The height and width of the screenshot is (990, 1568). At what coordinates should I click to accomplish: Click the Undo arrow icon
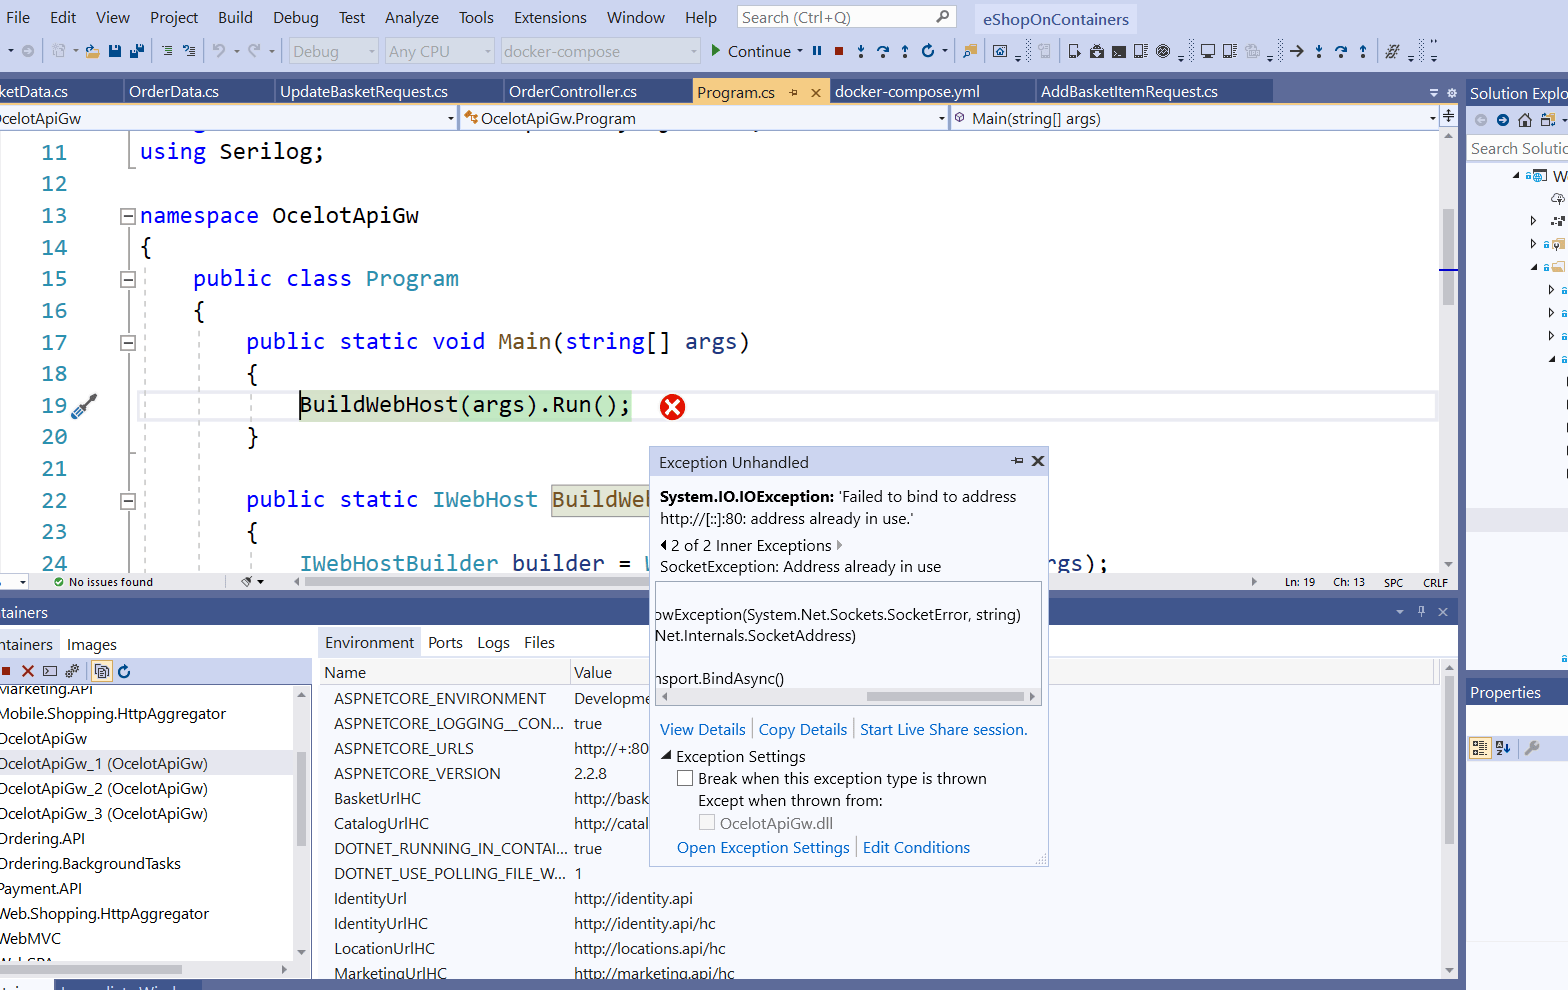pyautogui.click(x=219, y=51)
